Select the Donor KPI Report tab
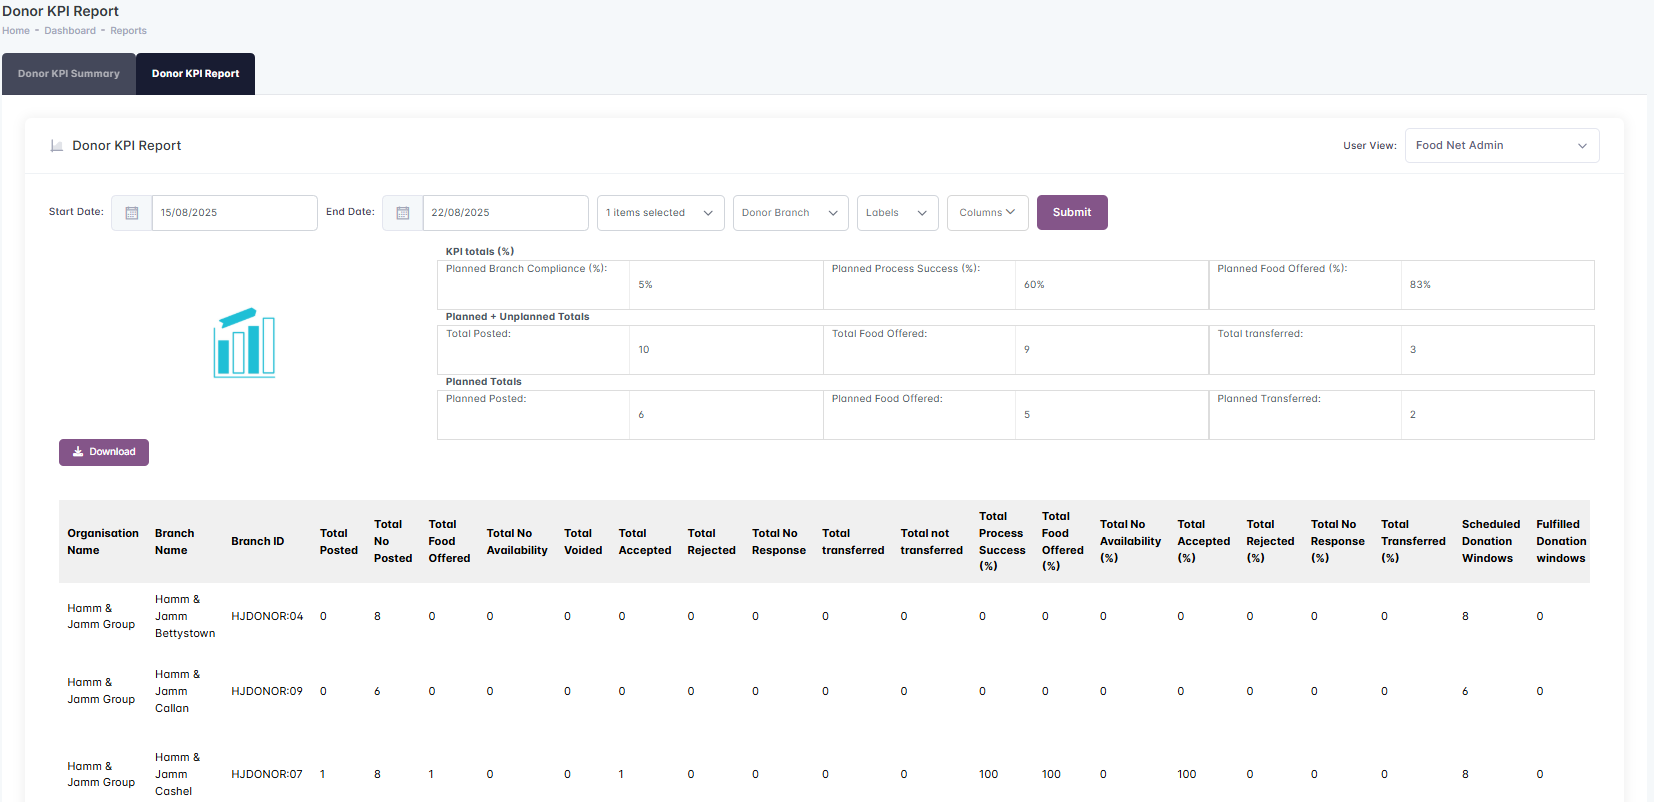1654x802 pixels. coord(195,74)
